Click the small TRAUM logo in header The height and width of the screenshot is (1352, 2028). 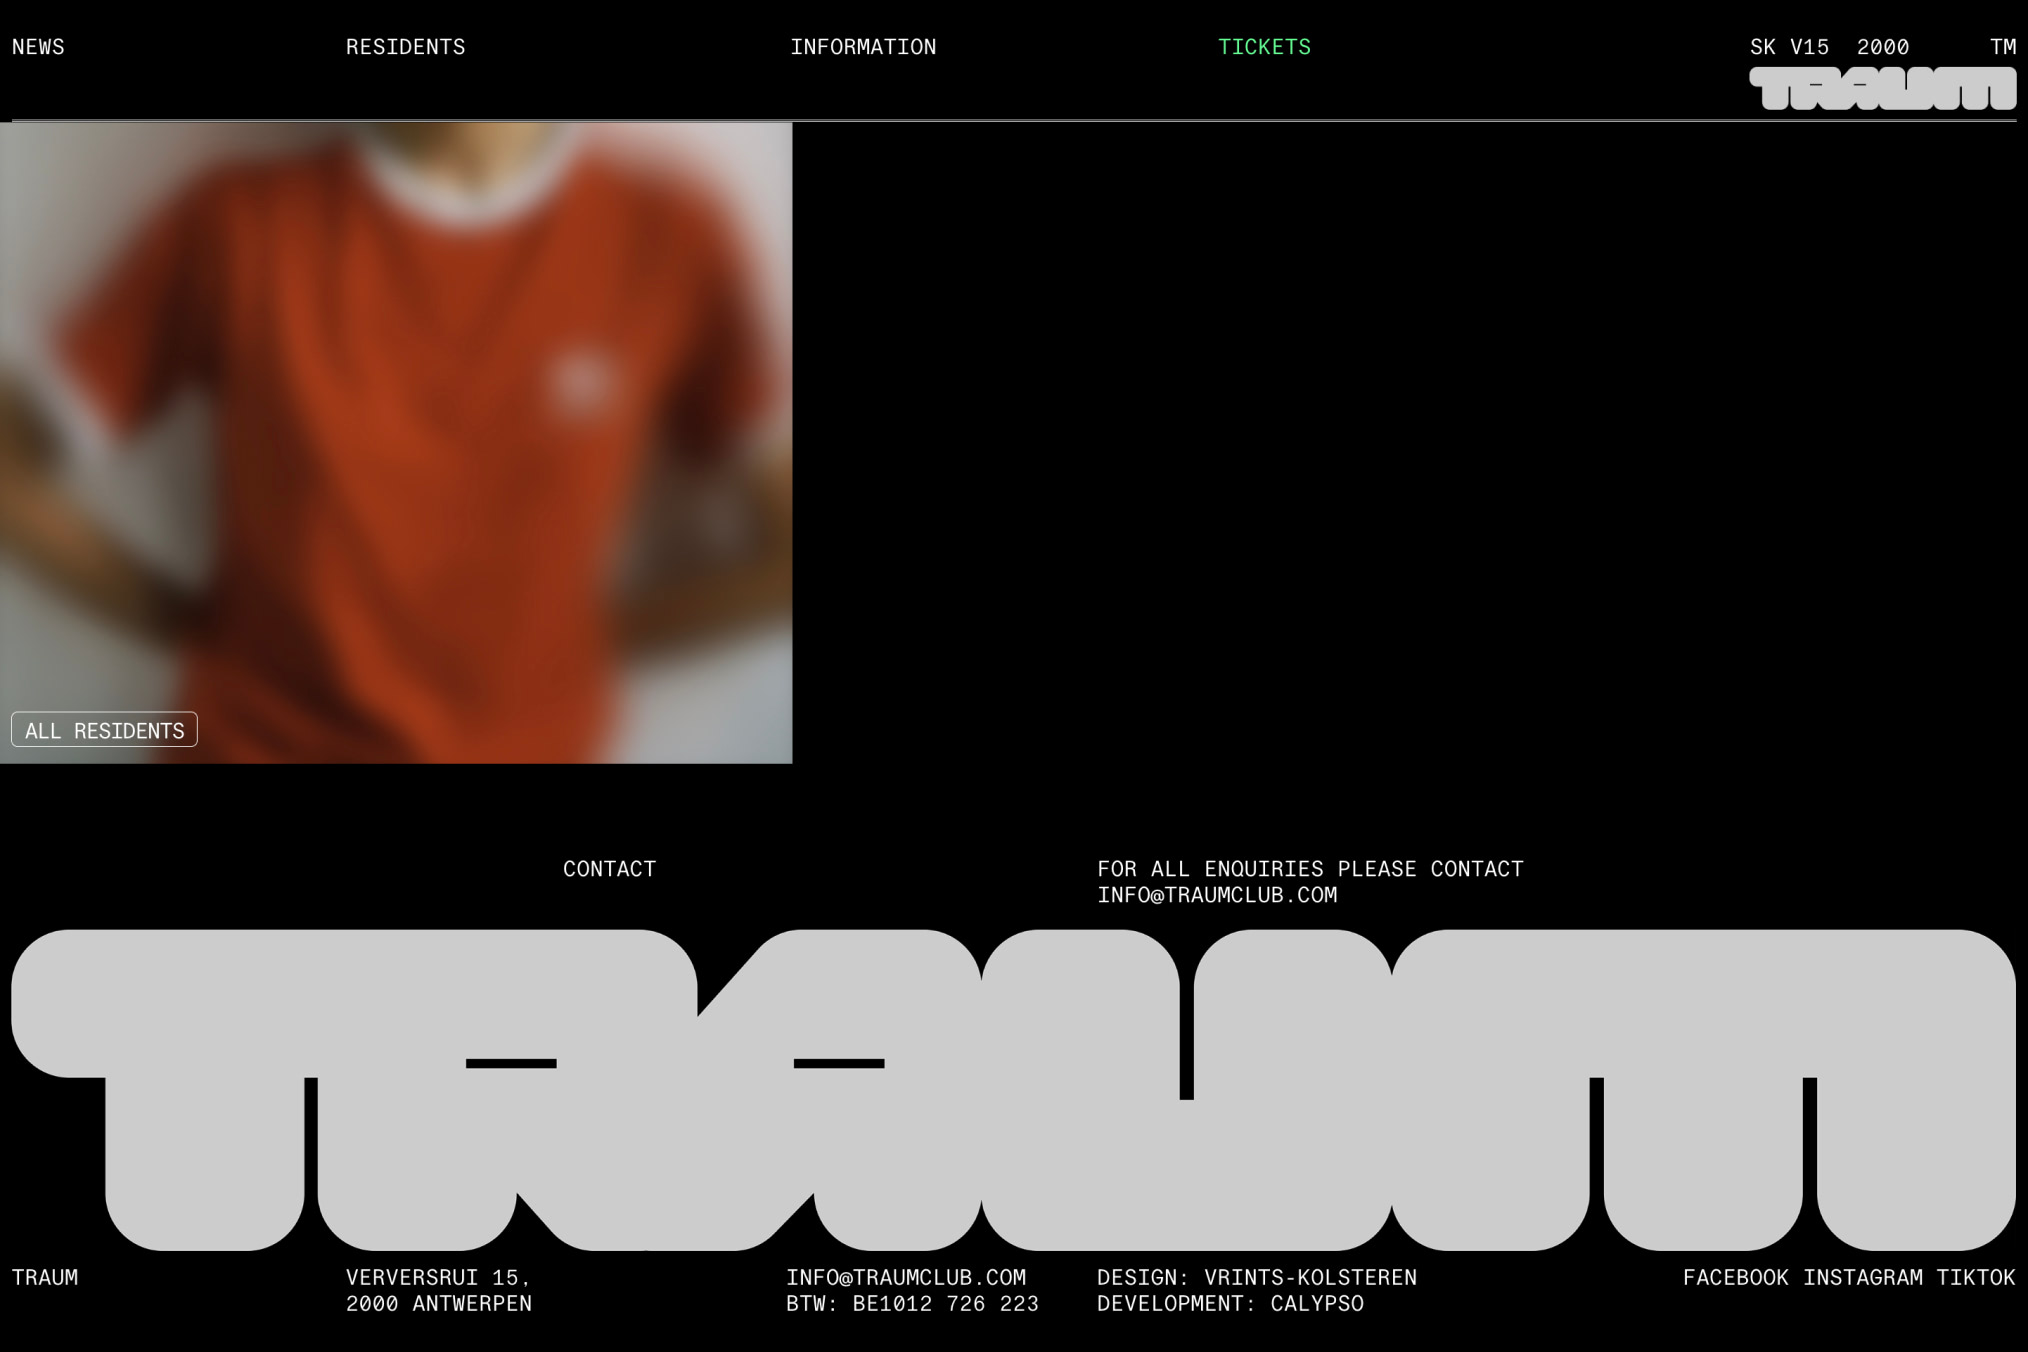point(1882,89)
